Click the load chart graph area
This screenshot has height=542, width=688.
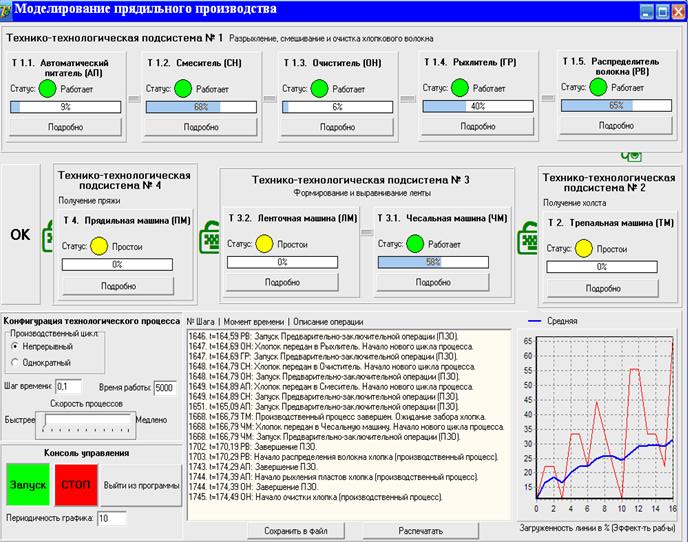604,417
